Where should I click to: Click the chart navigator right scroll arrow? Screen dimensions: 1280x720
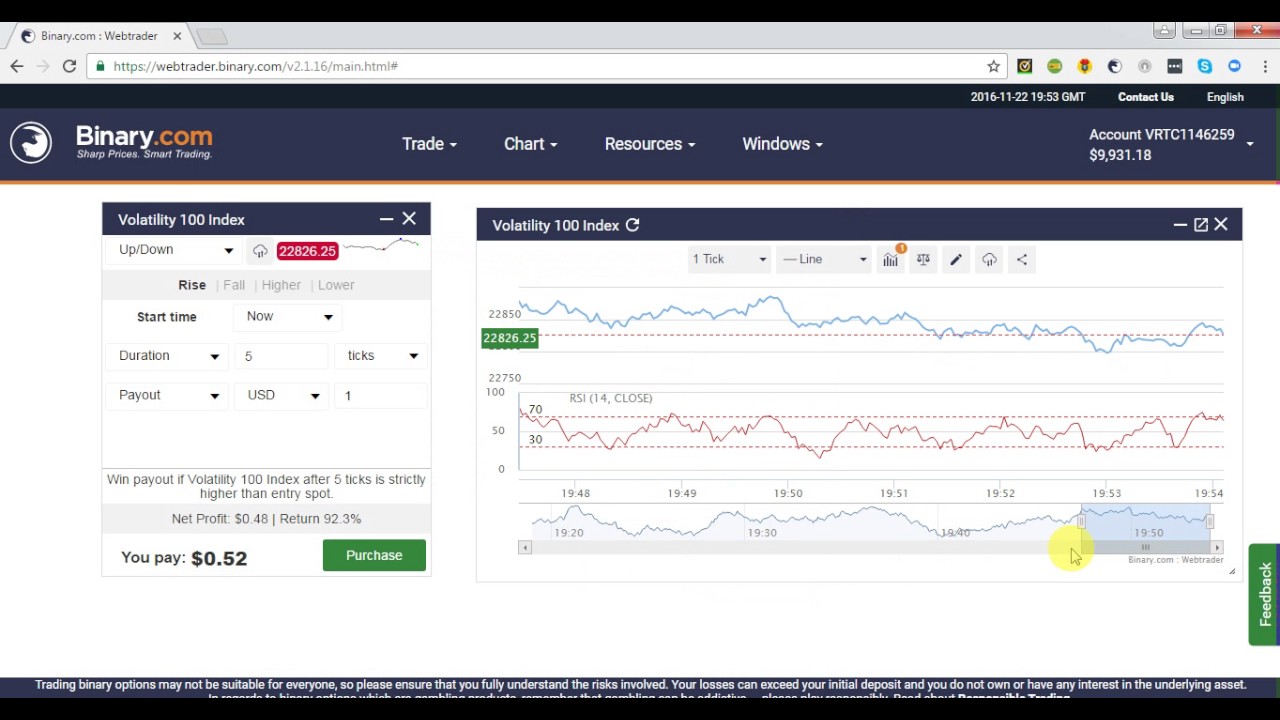click(x=1217, y=548)
